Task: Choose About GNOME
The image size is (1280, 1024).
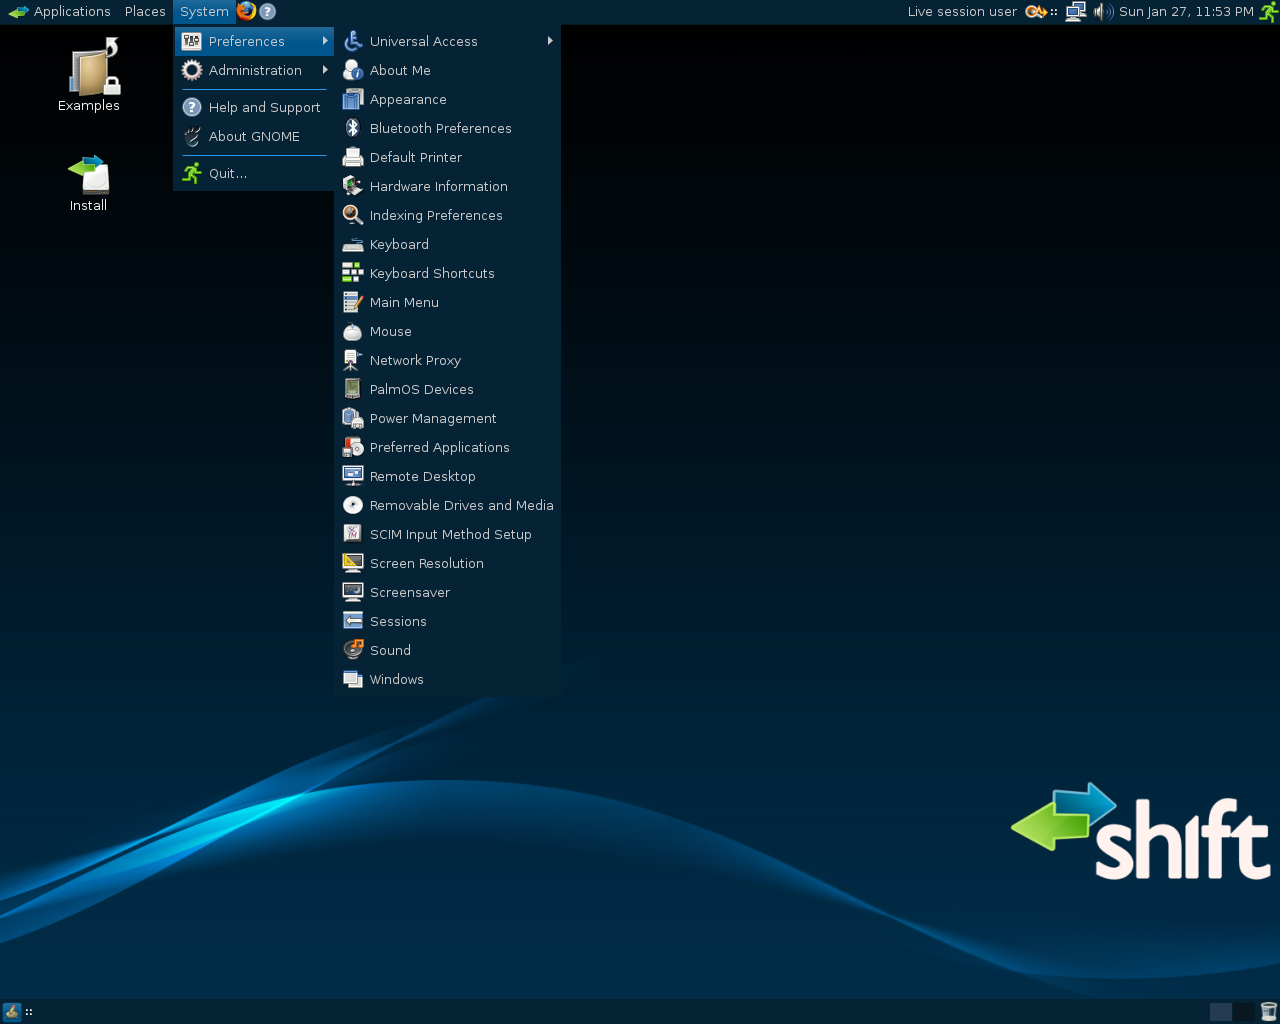Action: click(x=254, y=136)
